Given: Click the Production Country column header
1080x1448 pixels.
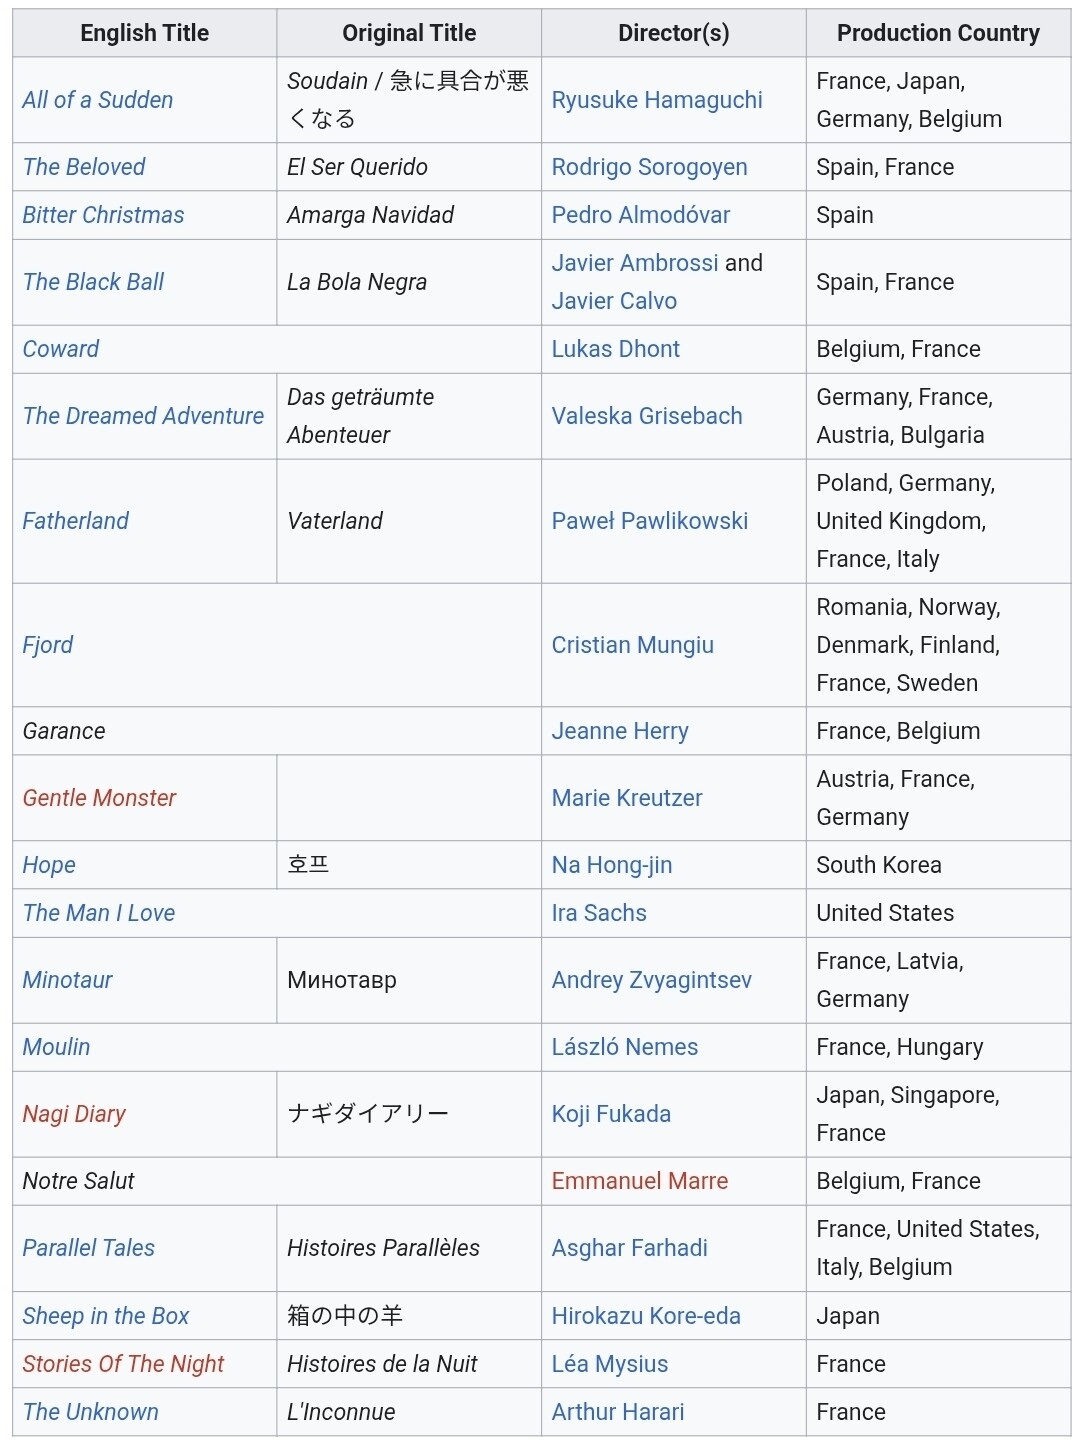Looking at the screenshot, I should click(938, 33).
